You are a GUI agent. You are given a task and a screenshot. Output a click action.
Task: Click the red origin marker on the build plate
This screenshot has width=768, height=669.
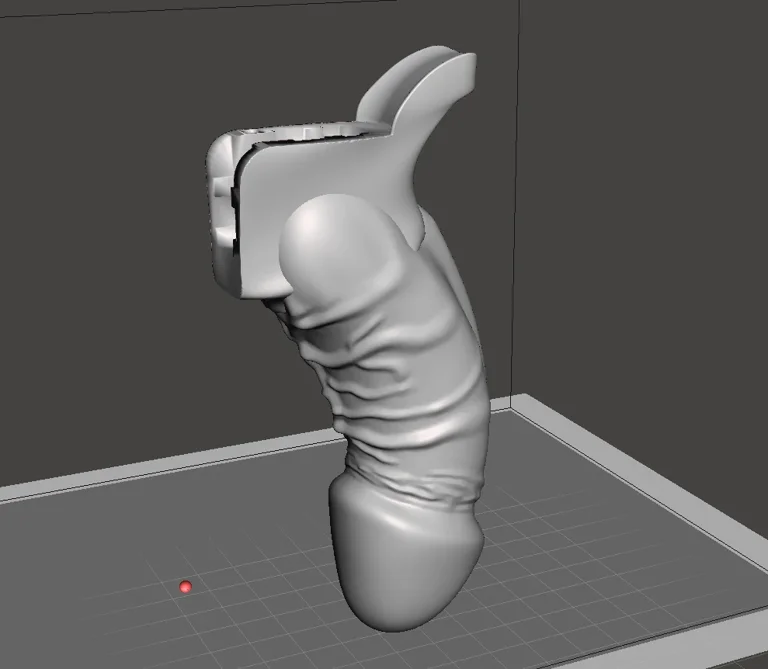(185, 587)
